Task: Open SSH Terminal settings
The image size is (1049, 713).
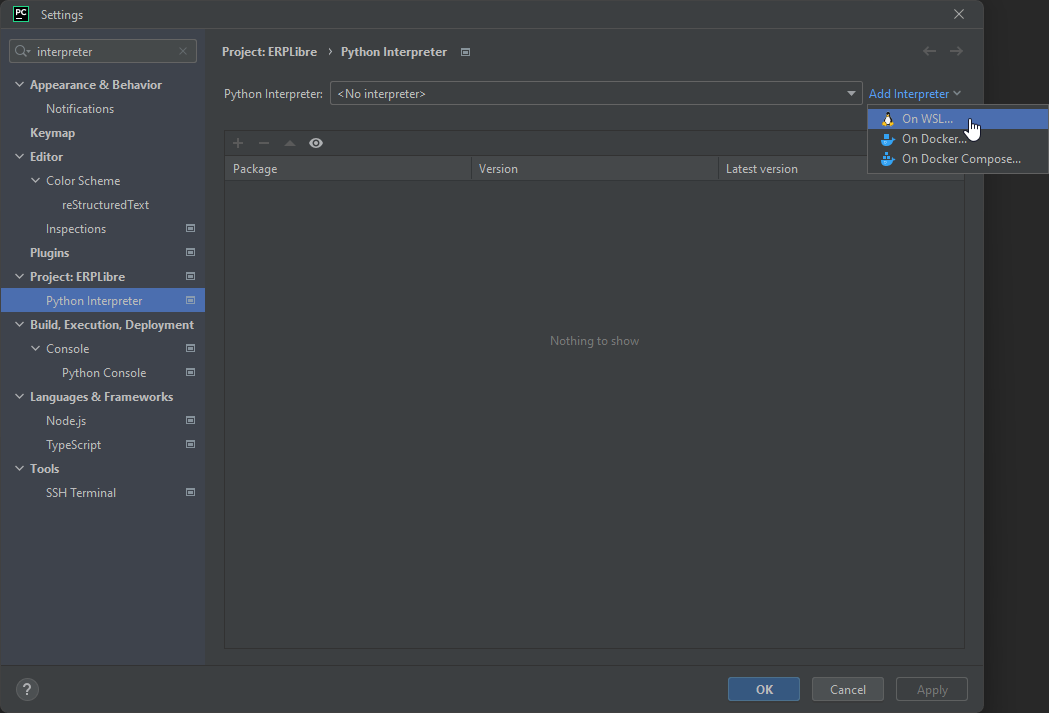Action: (x=80, y=493)
